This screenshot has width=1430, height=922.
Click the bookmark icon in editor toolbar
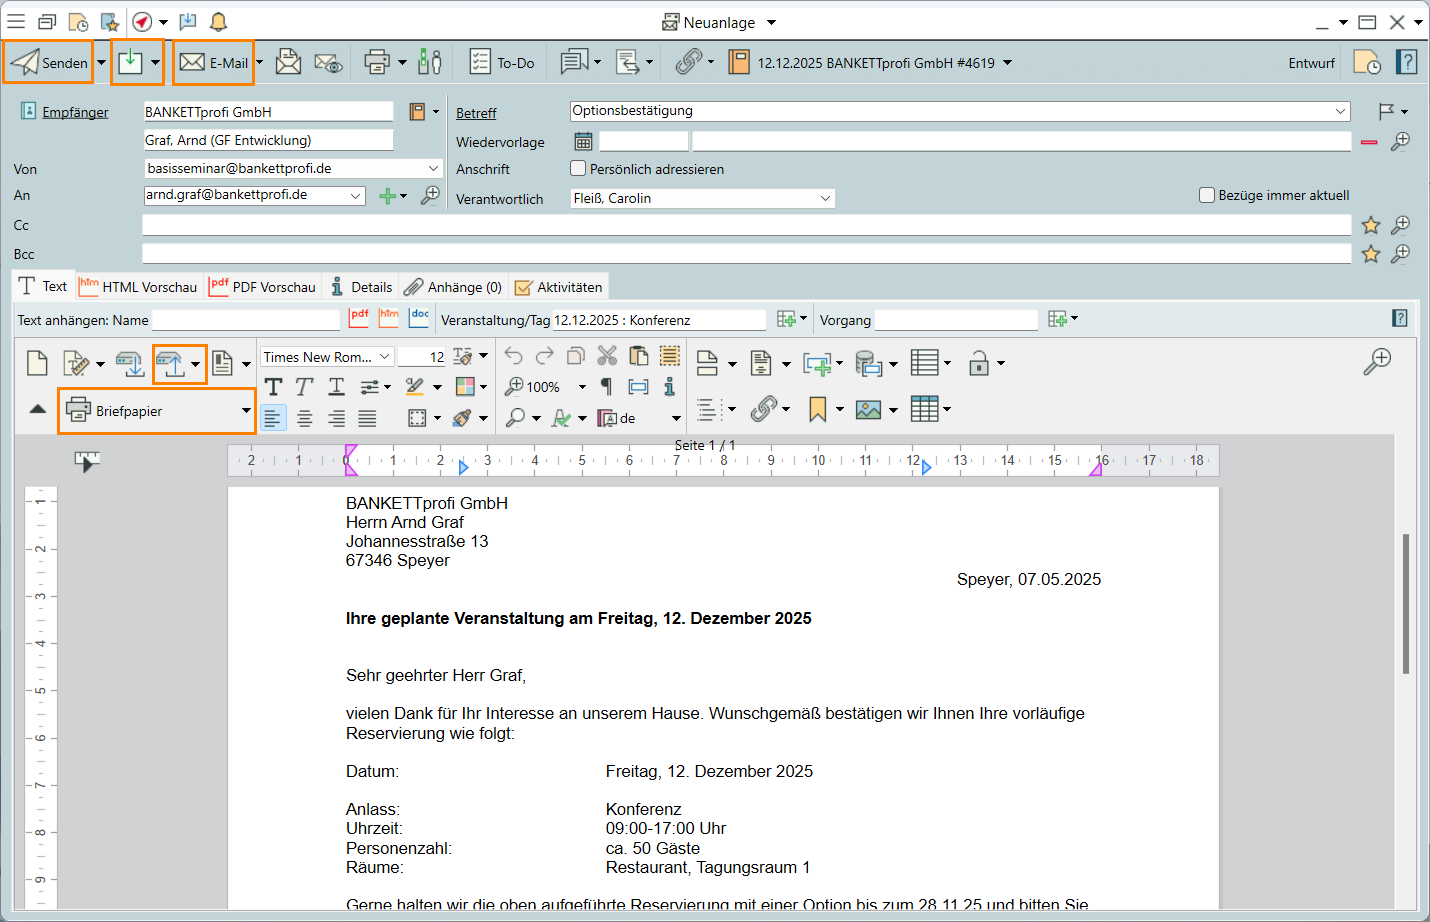[818, 409]
